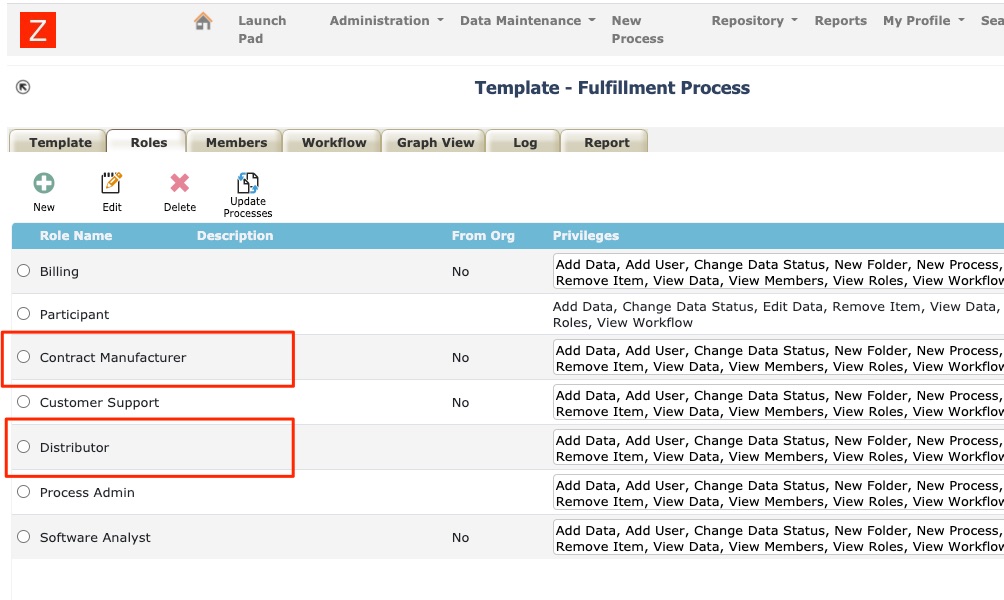Open the Administration dropdown menu

click(381, 20)
